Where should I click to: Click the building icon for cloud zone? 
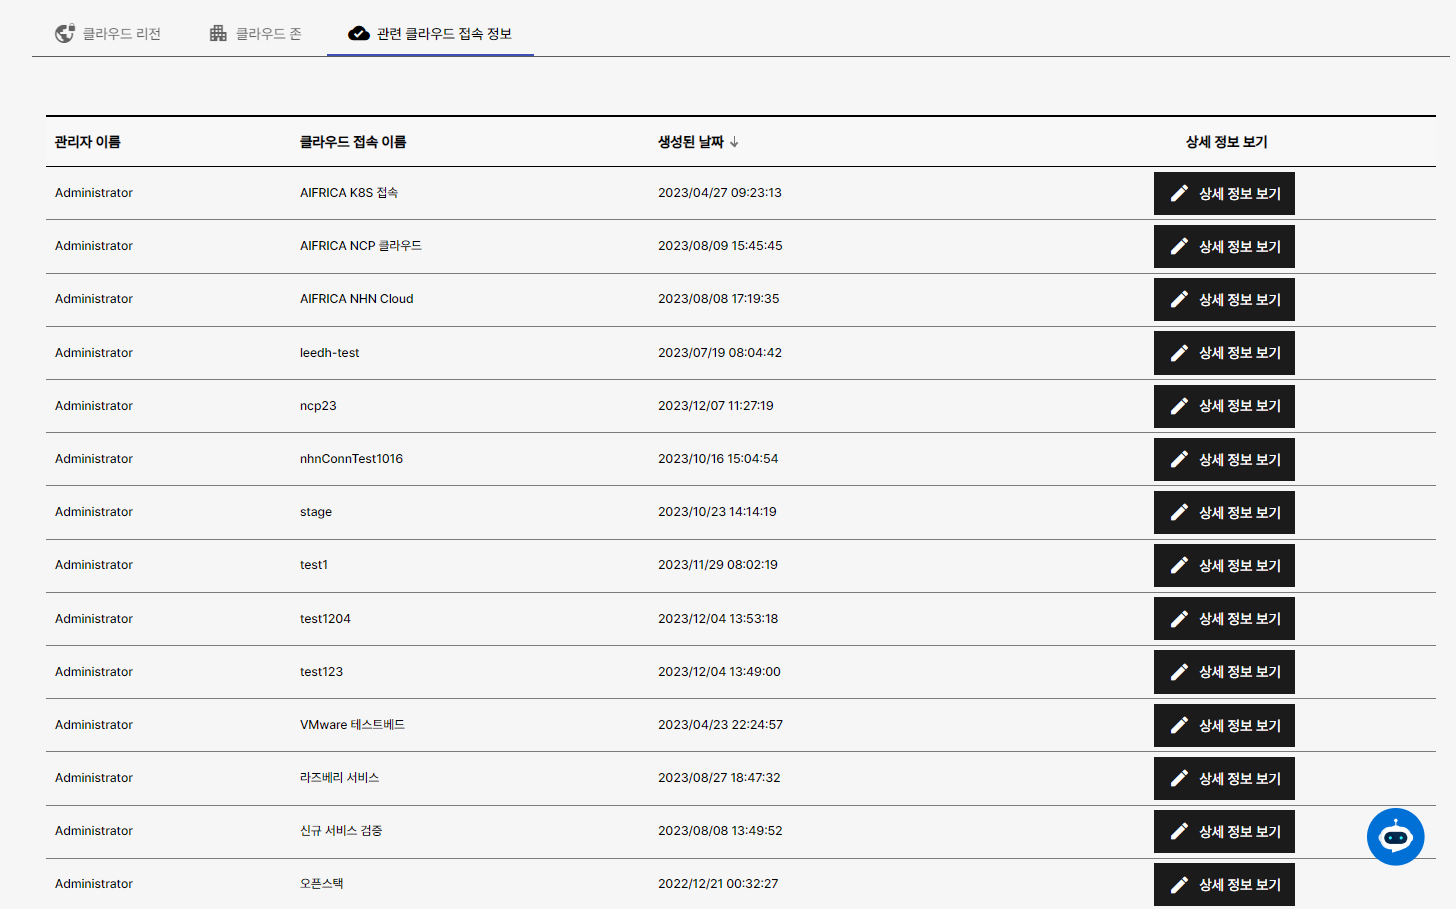[x=218, y=34]
